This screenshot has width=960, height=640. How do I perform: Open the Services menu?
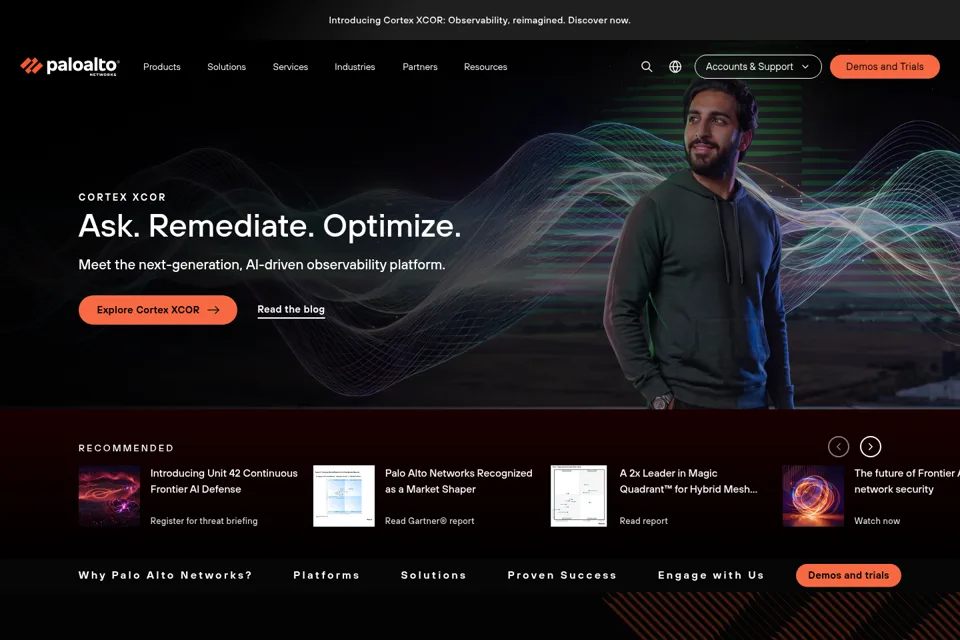click(x=290, y=67)
